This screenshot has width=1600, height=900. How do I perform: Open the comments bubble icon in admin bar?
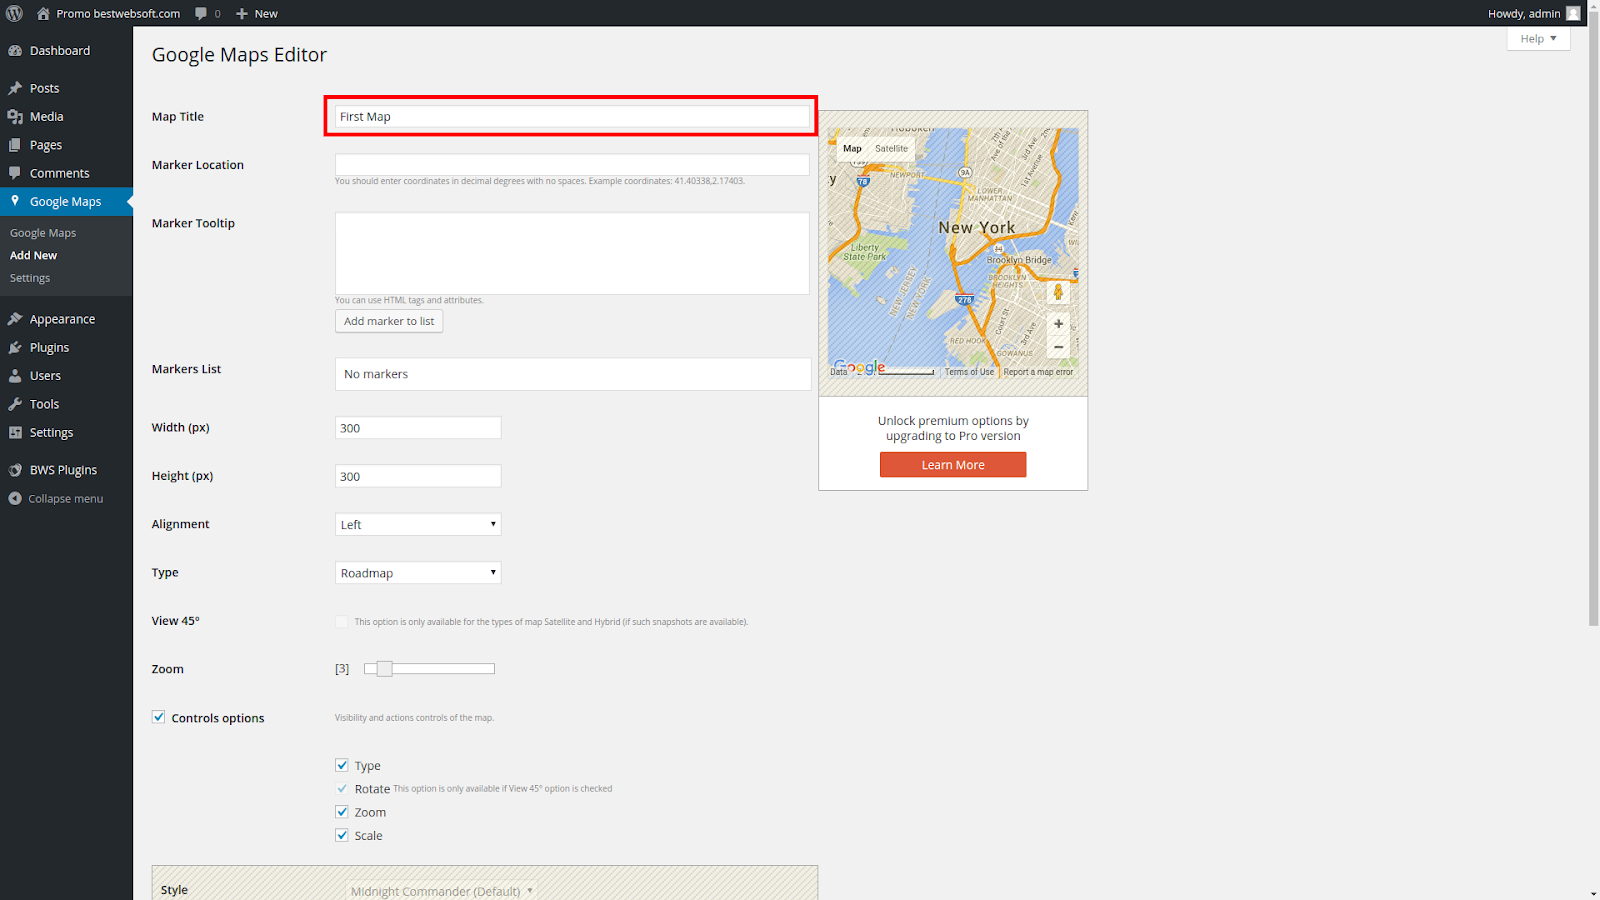point(201,13)
